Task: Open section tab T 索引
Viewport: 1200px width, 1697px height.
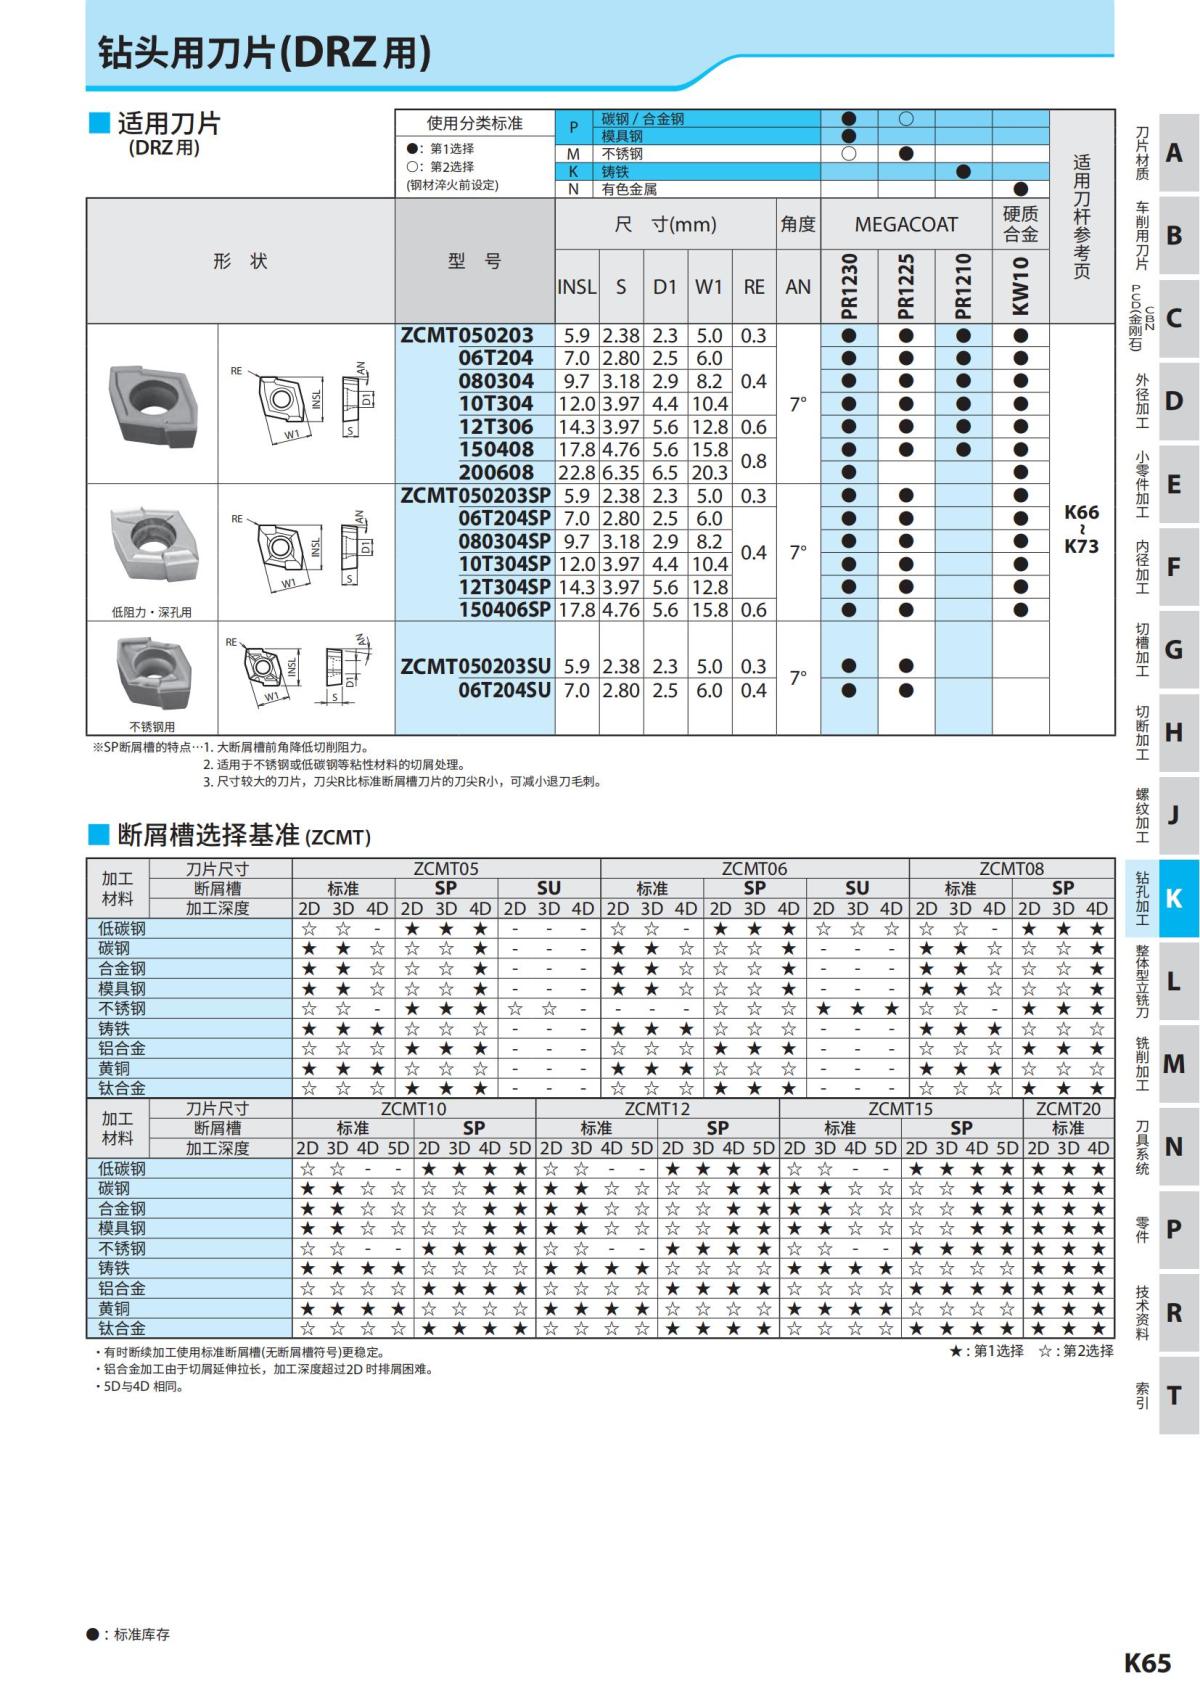Action: tap(1164, 1395)
